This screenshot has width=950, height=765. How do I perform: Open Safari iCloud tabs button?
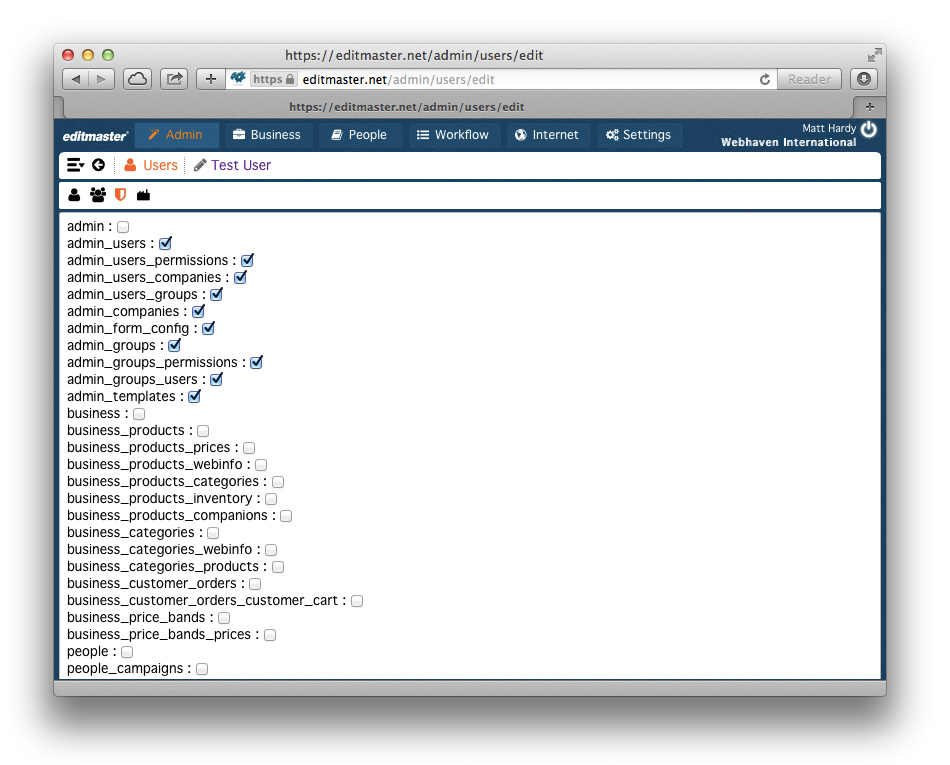tap(137, 79)
